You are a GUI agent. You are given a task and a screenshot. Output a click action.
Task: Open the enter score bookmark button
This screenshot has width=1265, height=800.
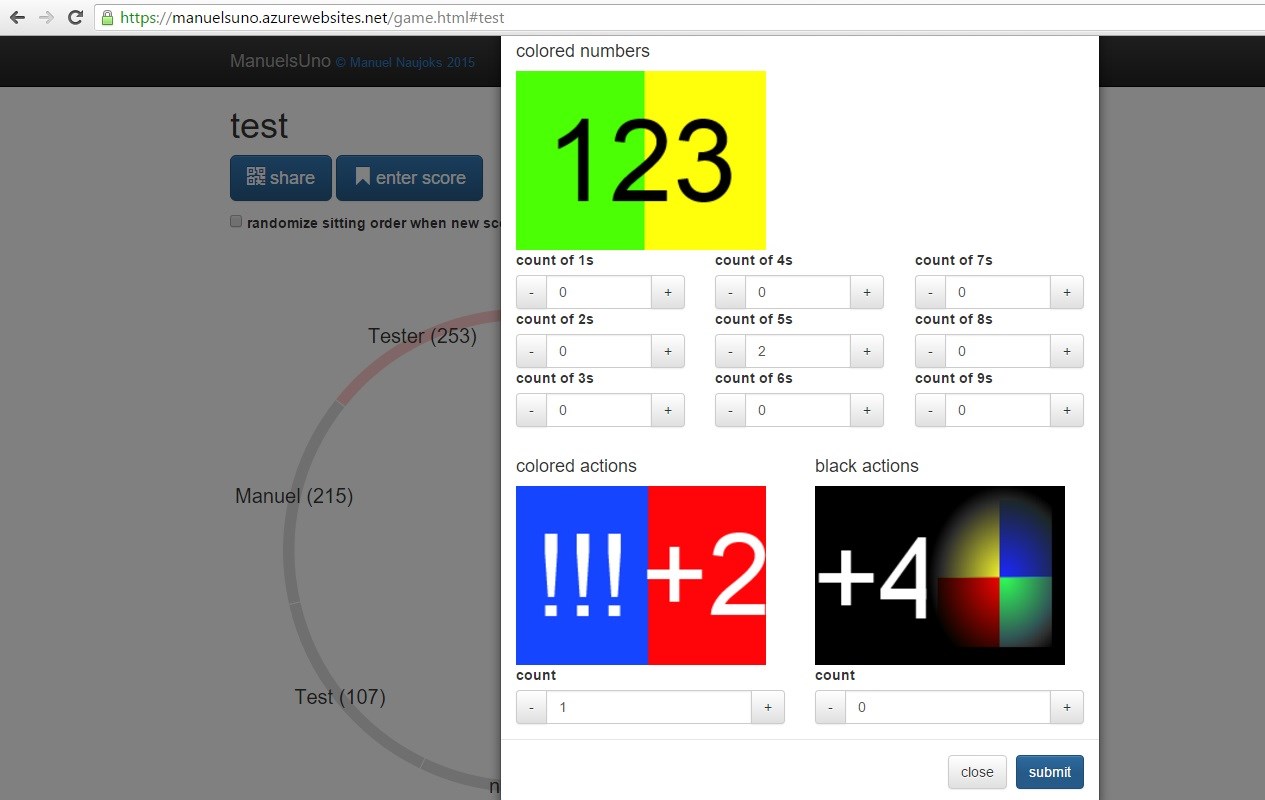(x=409, y=178)
